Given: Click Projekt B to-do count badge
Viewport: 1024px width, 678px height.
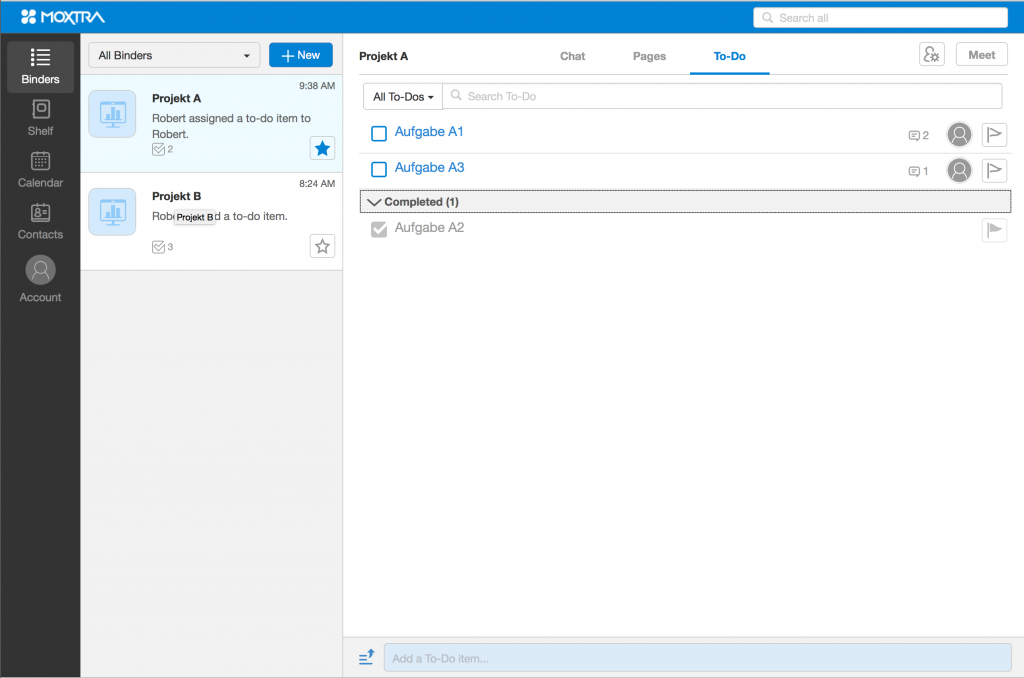Looking at the screenshot, I should 163,247.
